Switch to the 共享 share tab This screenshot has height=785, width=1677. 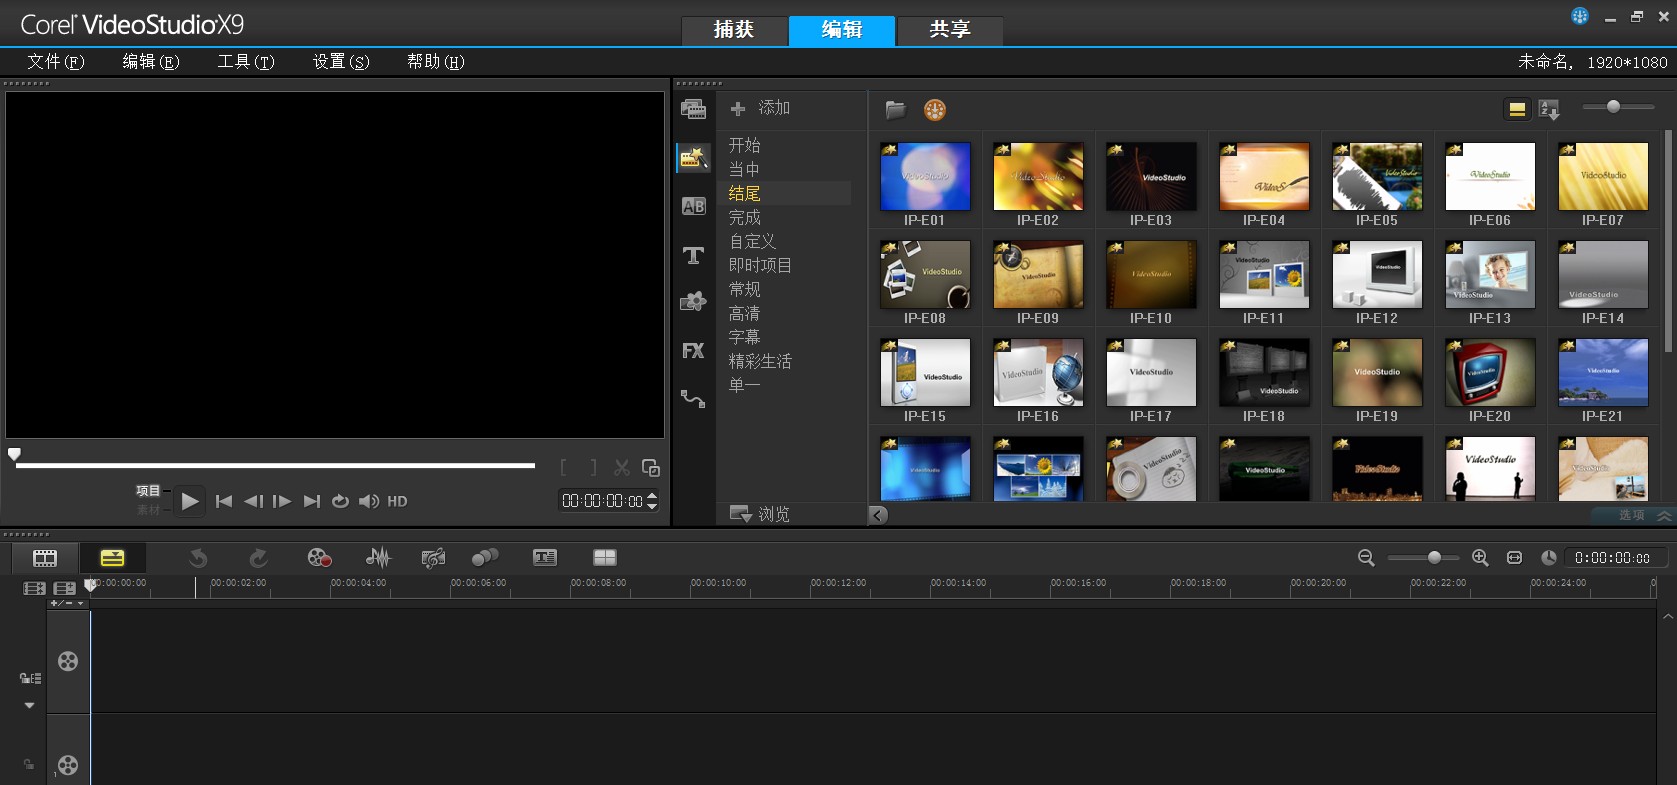click(x=950, y=30)
